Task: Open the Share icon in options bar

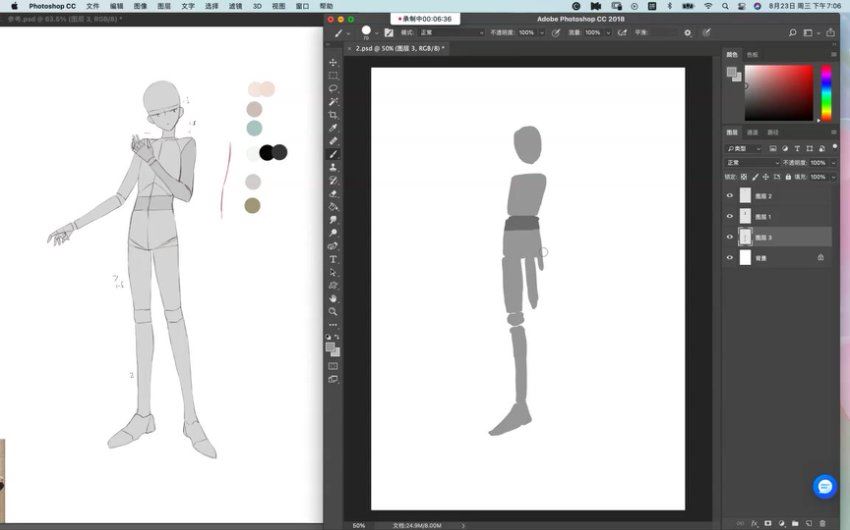Action: [x=830, y=33]
